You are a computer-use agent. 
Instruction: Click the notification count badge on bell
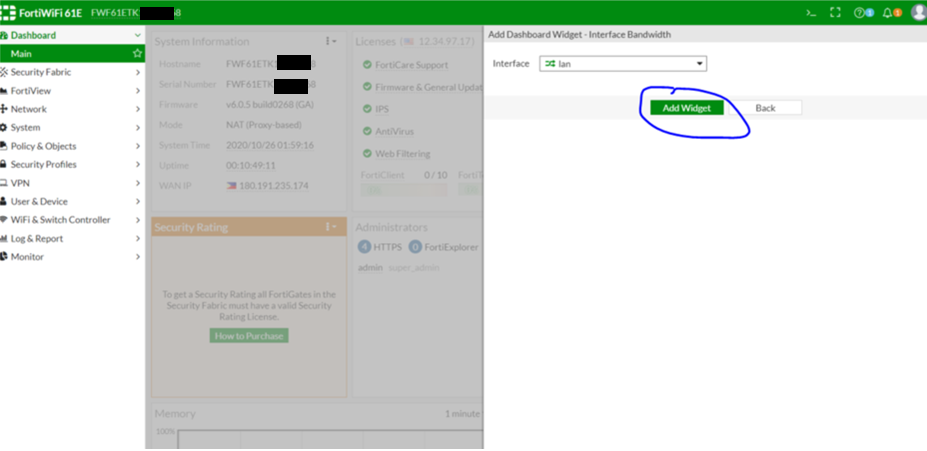897,12
